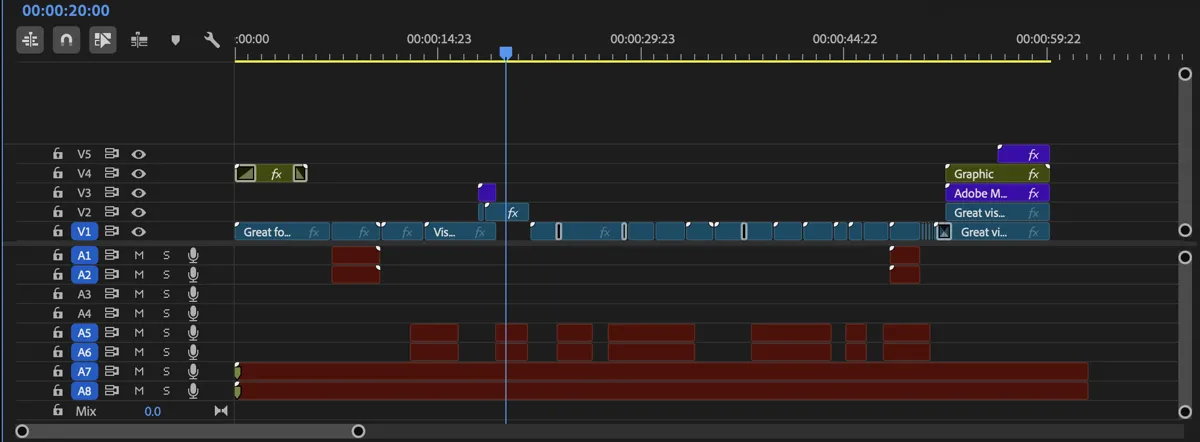Enable voice-over record on A2
This screenshot has width=1200, height=442.
193,274
